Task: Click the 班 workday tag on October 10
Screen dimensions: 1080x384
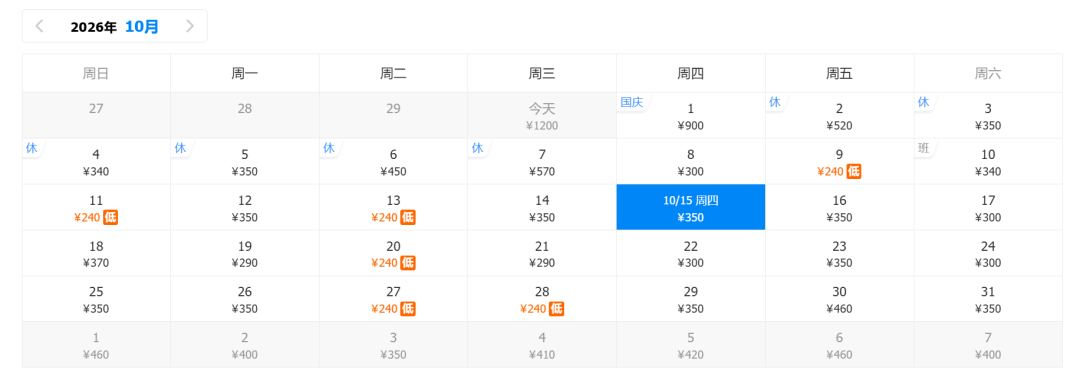Action: 924,148
